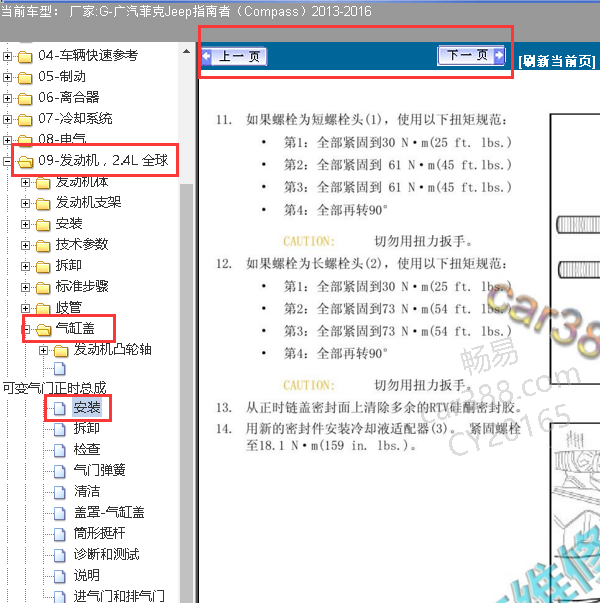The height and width of the screenshot is (603, 600).
Task: Open the 诊断和测试 document page
Action: click(x=107, y=554)
